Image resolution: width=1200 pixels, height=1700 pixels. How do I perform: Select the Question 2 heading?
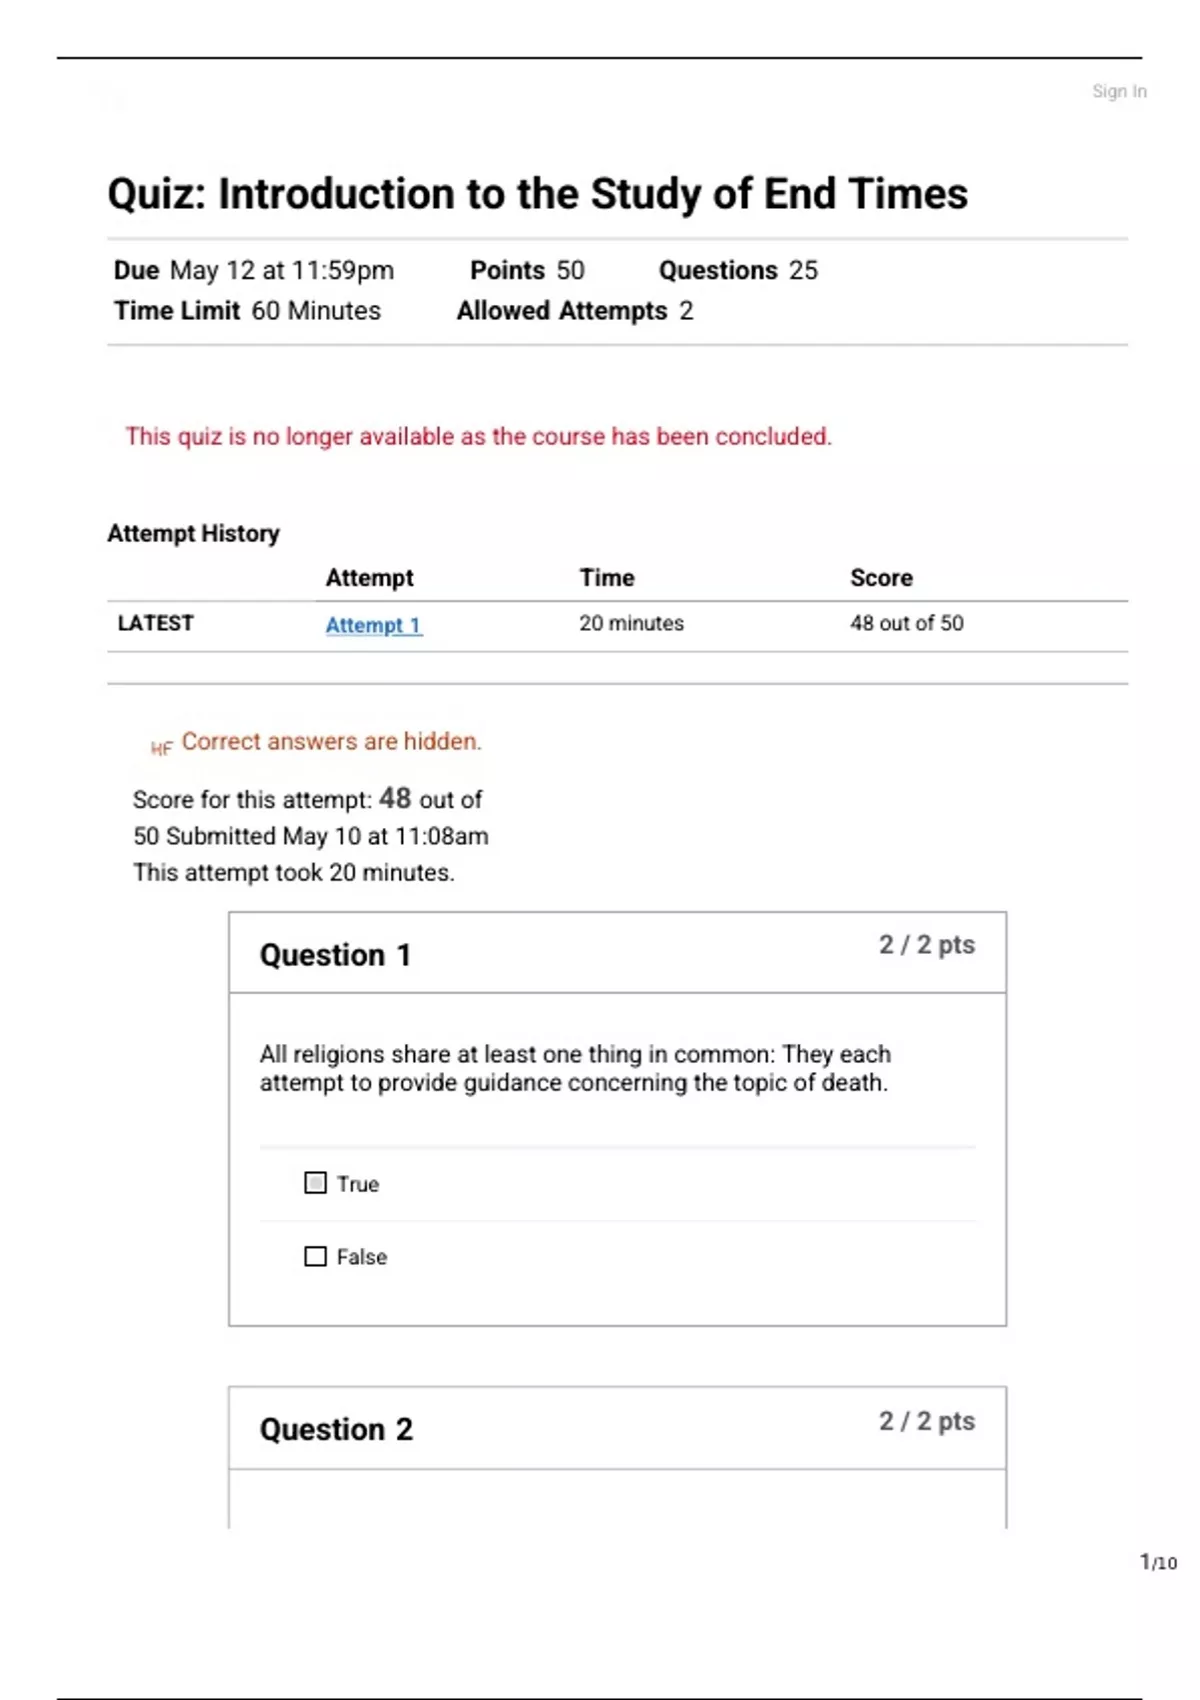click(x=336, y=1429)
